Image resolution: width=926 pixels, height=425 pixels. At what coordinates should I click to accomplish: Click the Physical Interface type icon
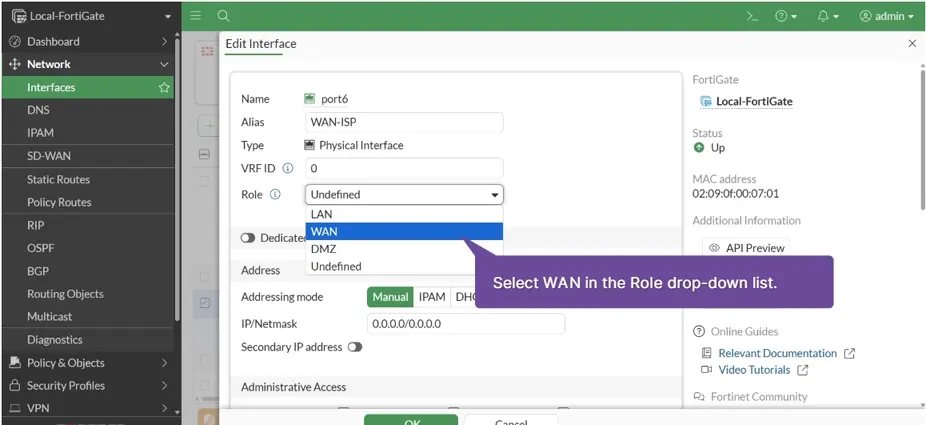coord(309,145)
